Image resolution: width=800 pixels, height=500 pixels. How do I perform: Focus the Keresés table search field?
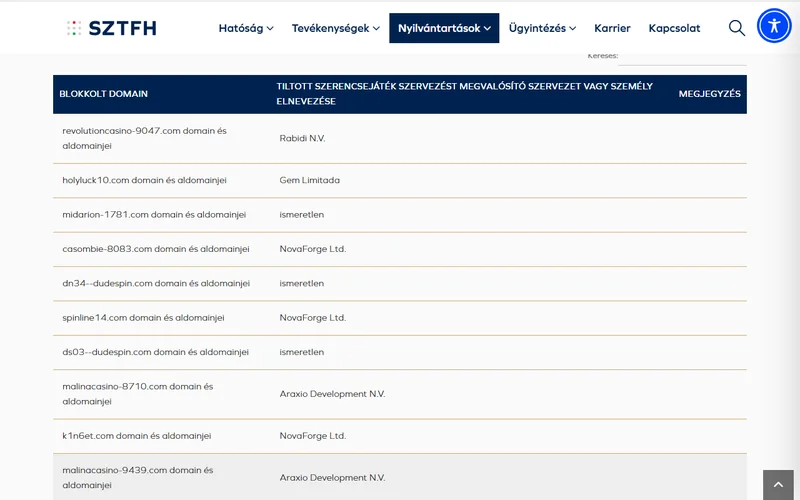(x=682, y=58)
